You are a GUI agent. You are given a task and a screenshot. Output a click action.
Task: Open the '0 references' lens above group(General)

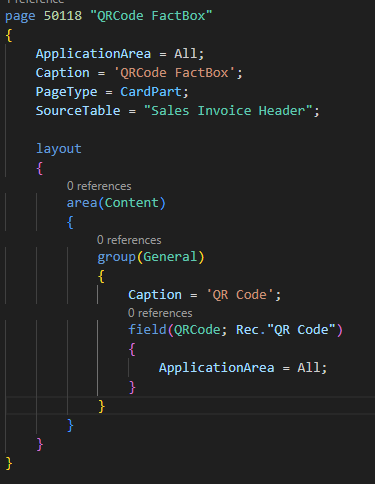tap(129, 240)
